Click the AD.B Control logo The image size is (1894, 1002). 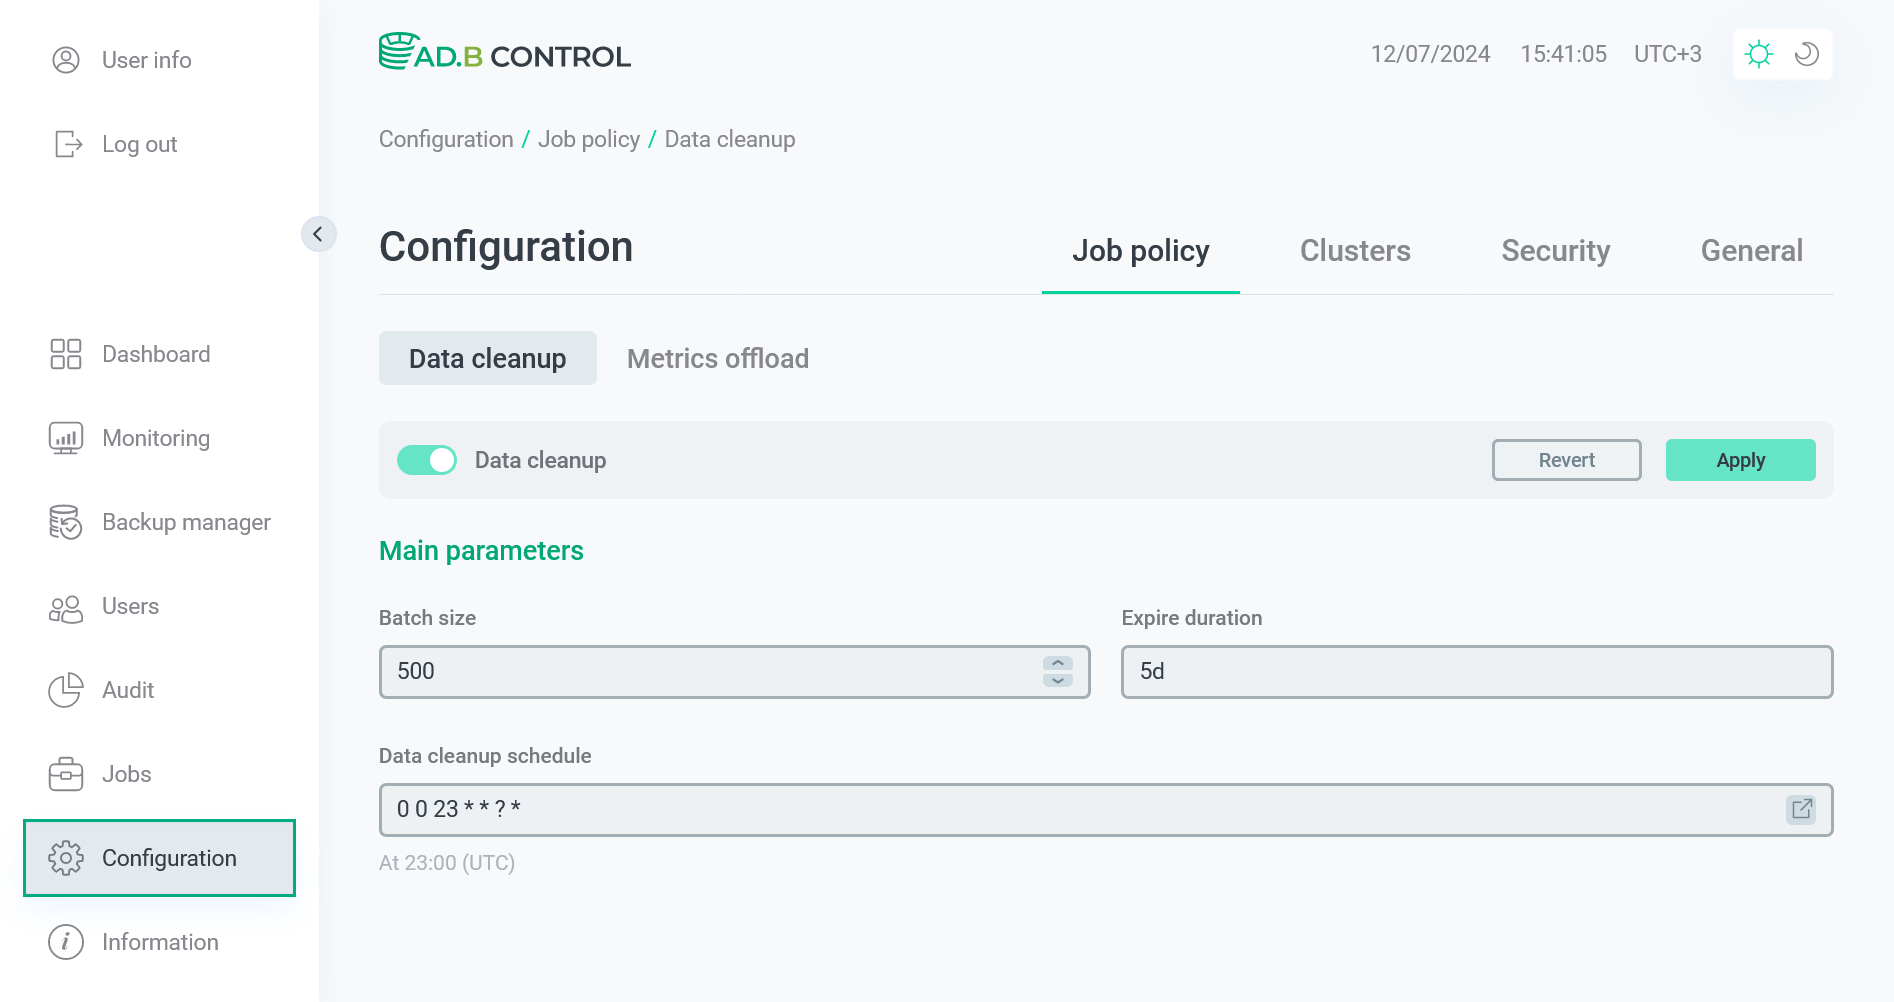coord(504,53)
